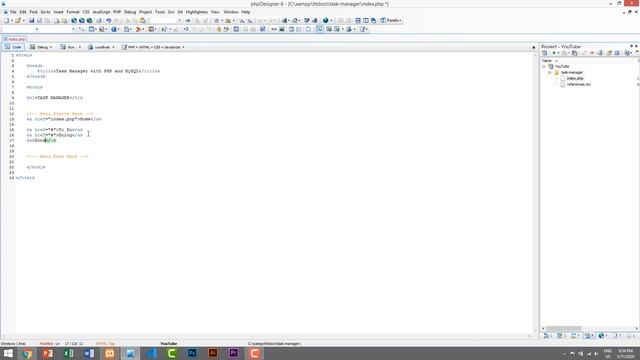Viewport: 640px width, 360px height.
Task: Click the Print icon in main toolbar
Action: (99, 20)
